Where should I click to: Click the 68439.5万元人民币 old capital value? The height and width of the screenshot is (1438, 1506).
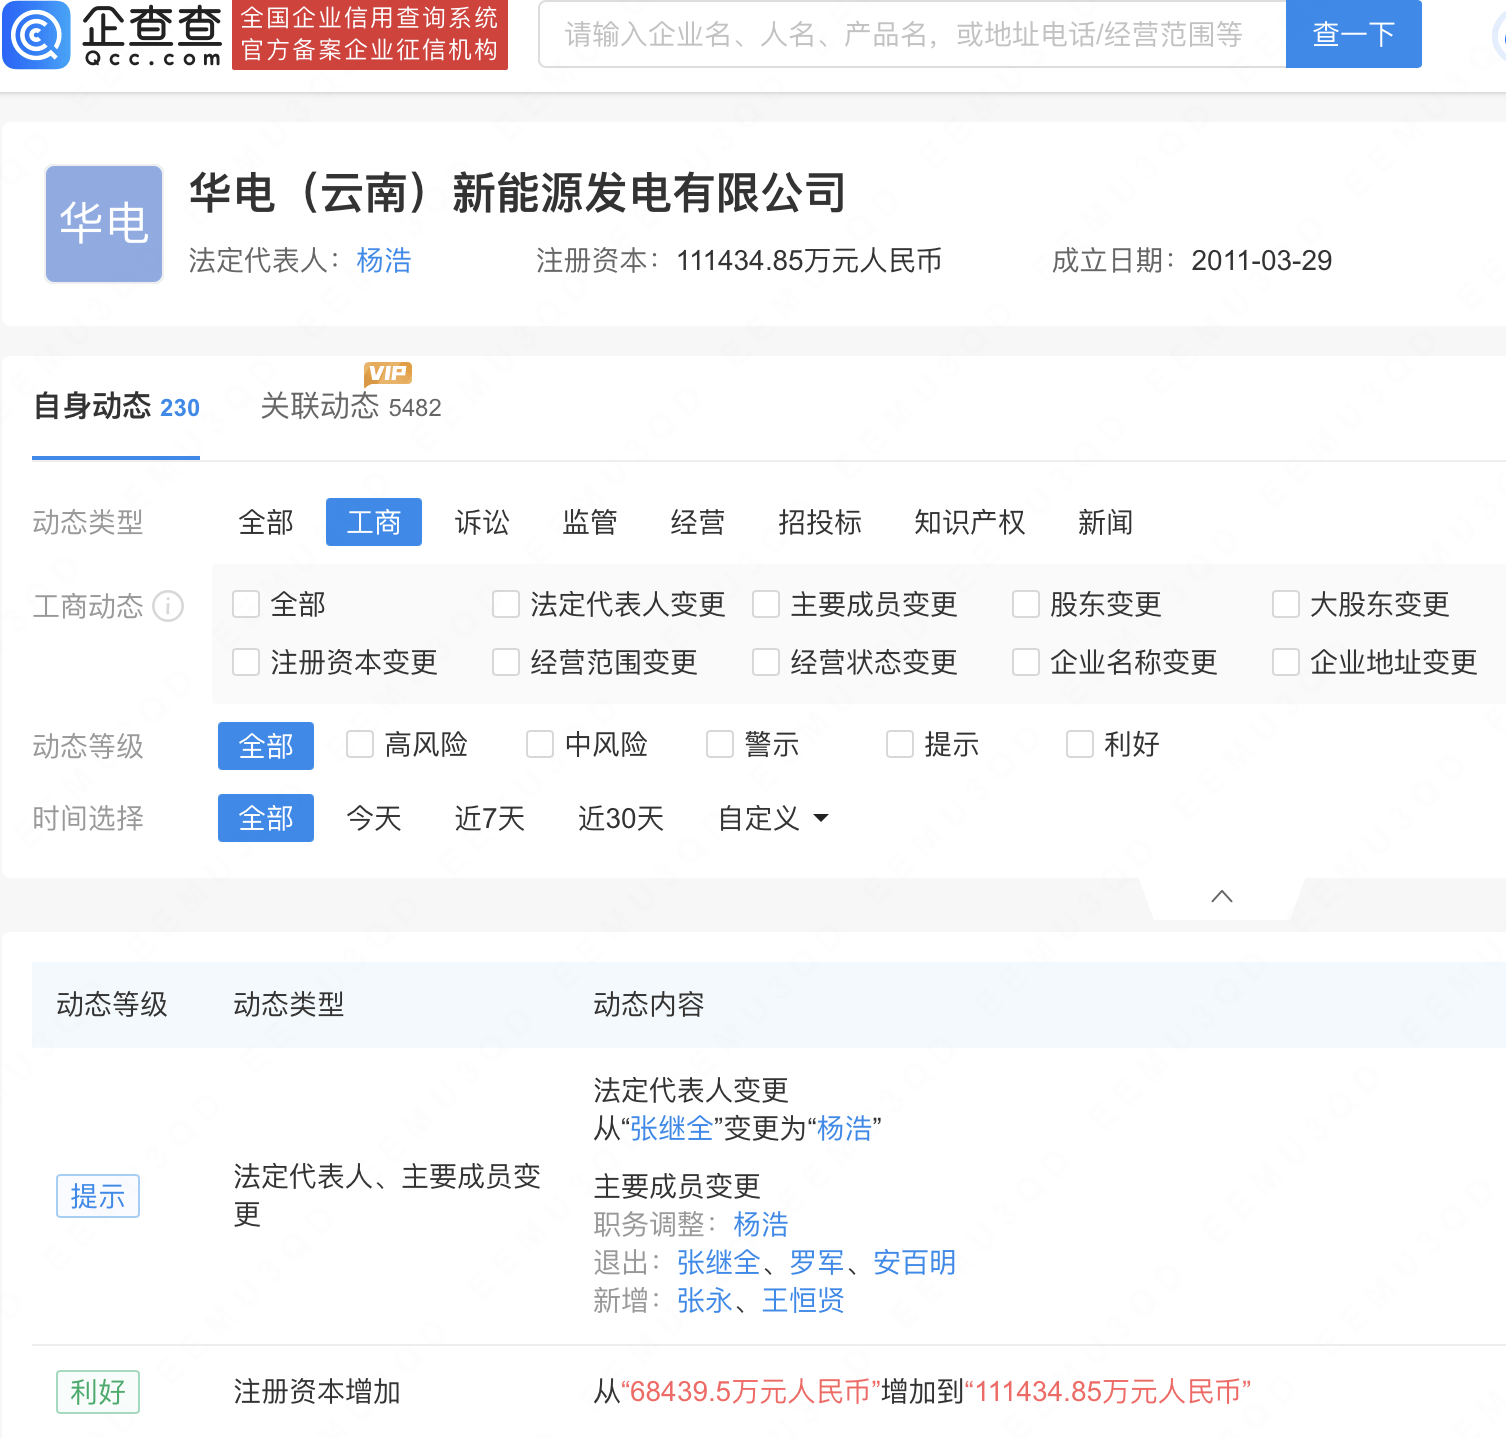751,1392
